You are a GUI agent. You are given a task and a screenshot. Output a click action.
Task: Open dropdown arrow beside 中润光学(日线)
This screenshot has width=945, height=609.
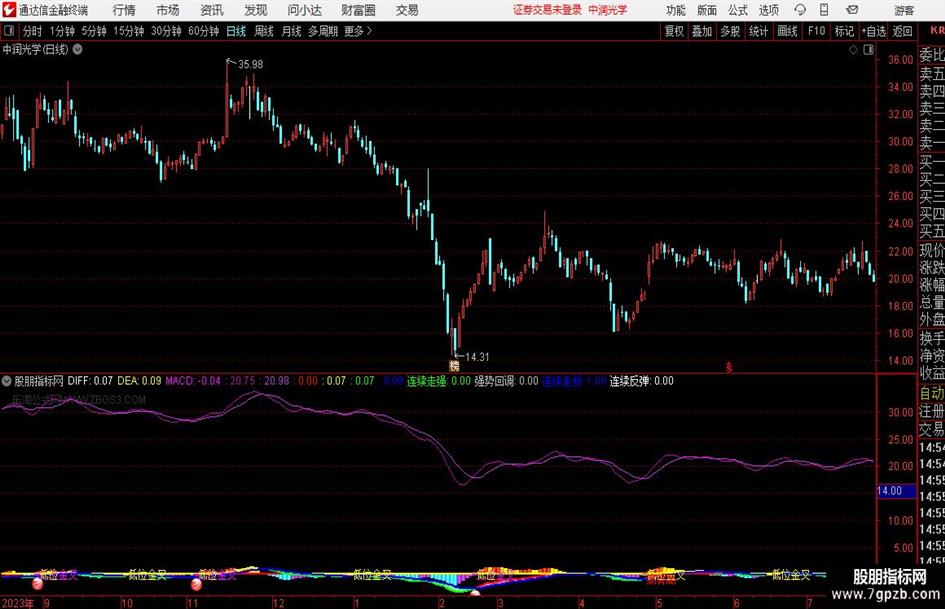tap(78, 49)
